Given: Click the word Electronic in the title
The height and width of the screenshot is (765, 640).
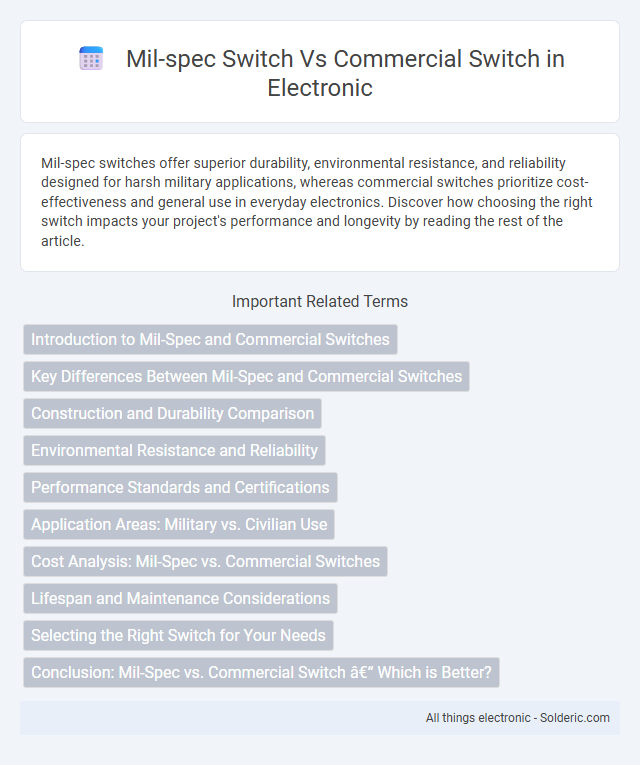Looking at the screenshot, I should [x=320, y=88].
